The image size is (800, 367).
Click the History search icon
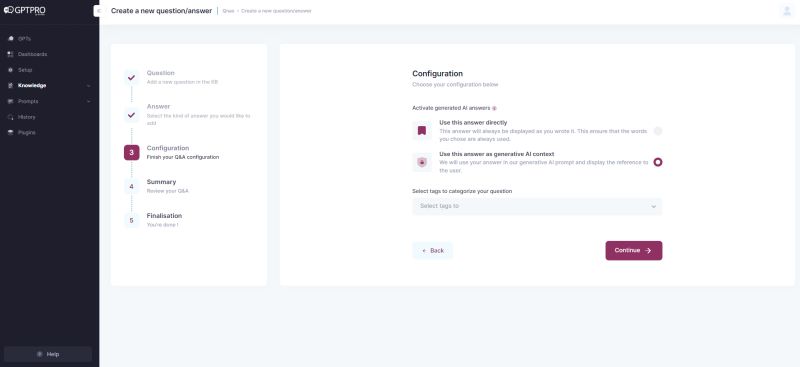coord(11,117)
